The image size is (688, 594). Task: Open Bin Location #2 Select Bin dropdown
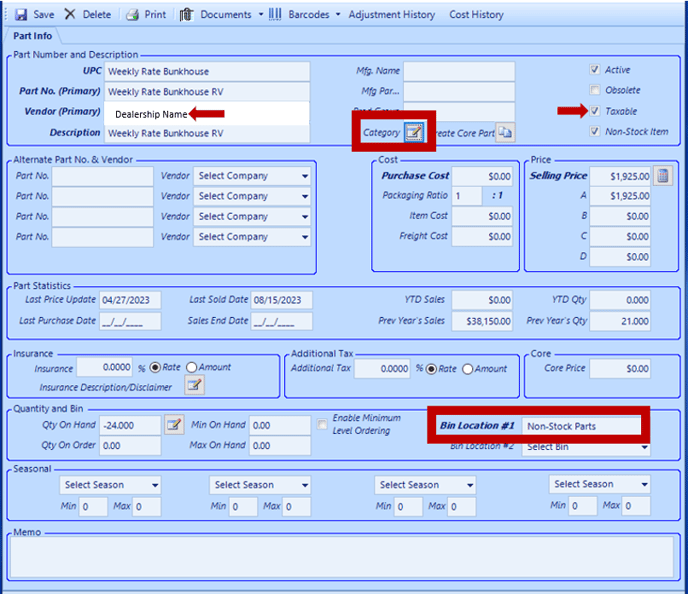pyautogui.click(x=585, y=447)
